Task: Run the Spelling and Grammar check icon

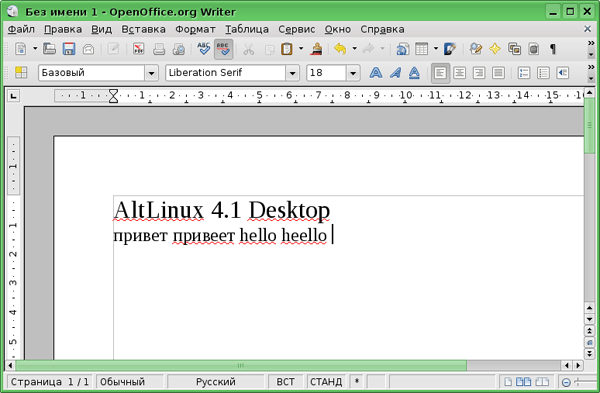Action: [204, 49]
